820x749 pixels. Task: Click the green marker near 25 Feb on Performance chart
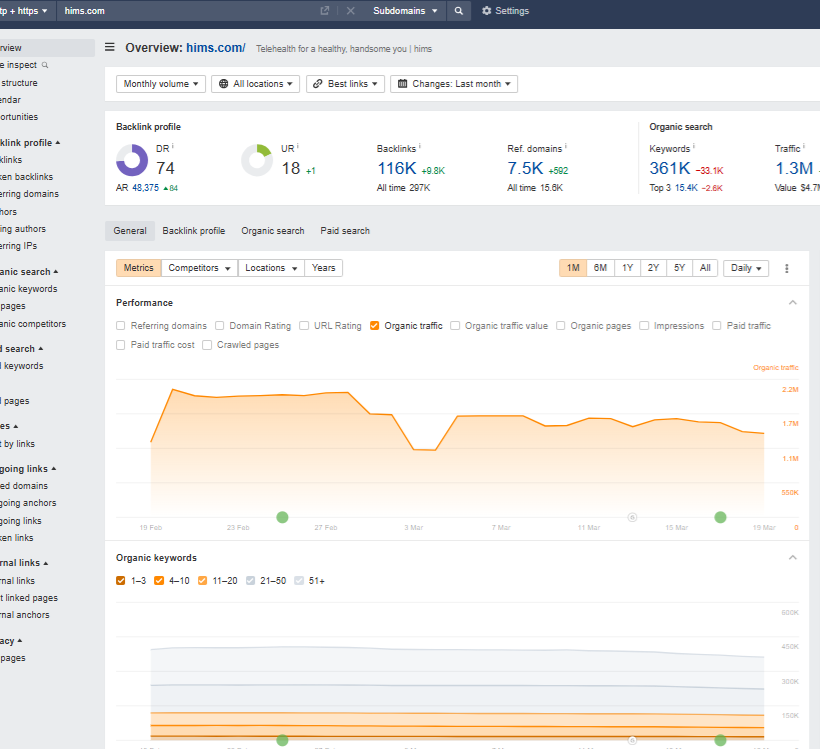pos(282,517)
